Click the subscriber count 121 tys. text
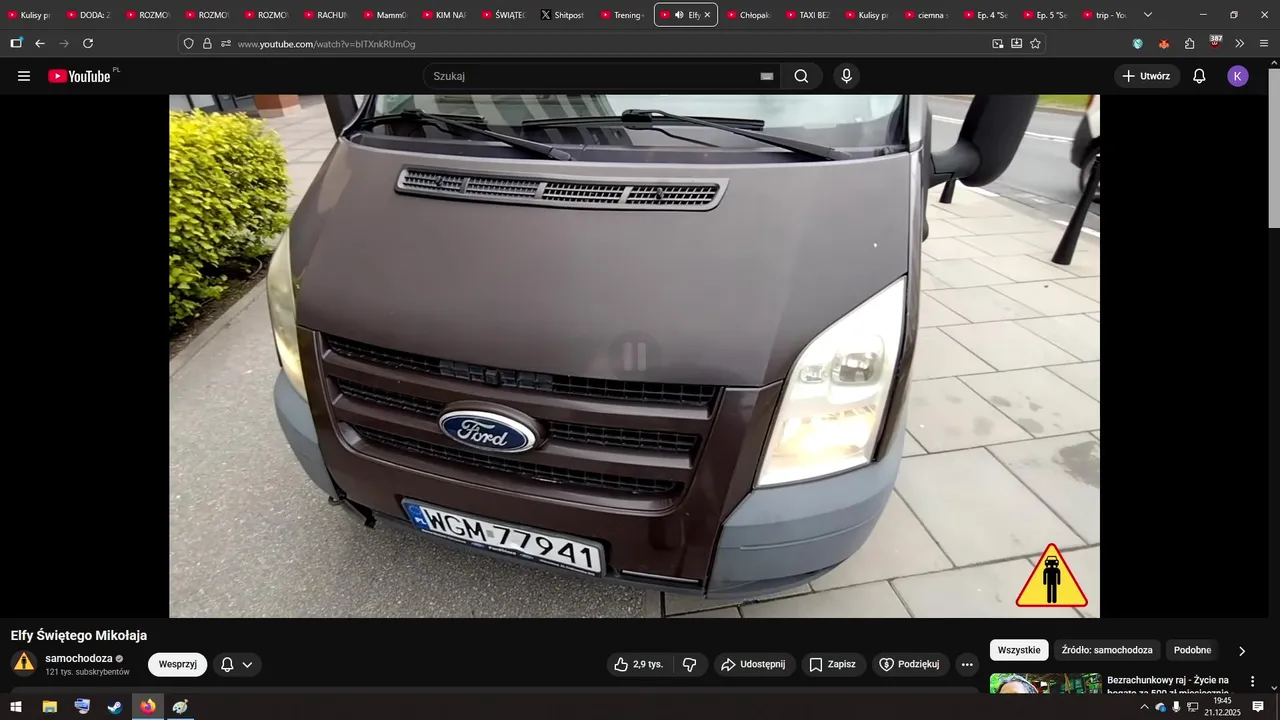The height and width of the screenshot is (720, 1280). pyautogui.click(x=87, y=672)
